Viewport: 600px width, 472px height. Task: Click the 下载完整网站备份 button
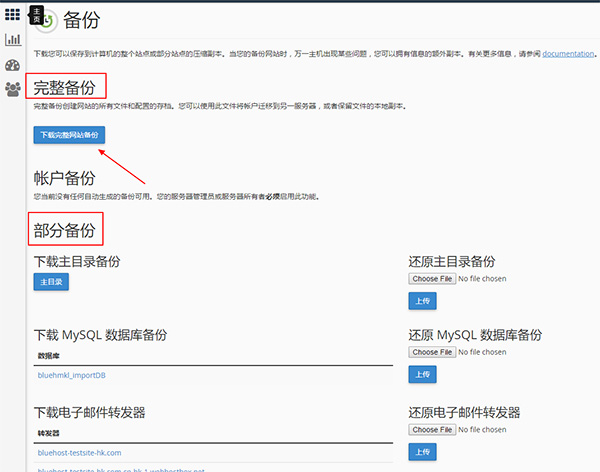point(69,135)
